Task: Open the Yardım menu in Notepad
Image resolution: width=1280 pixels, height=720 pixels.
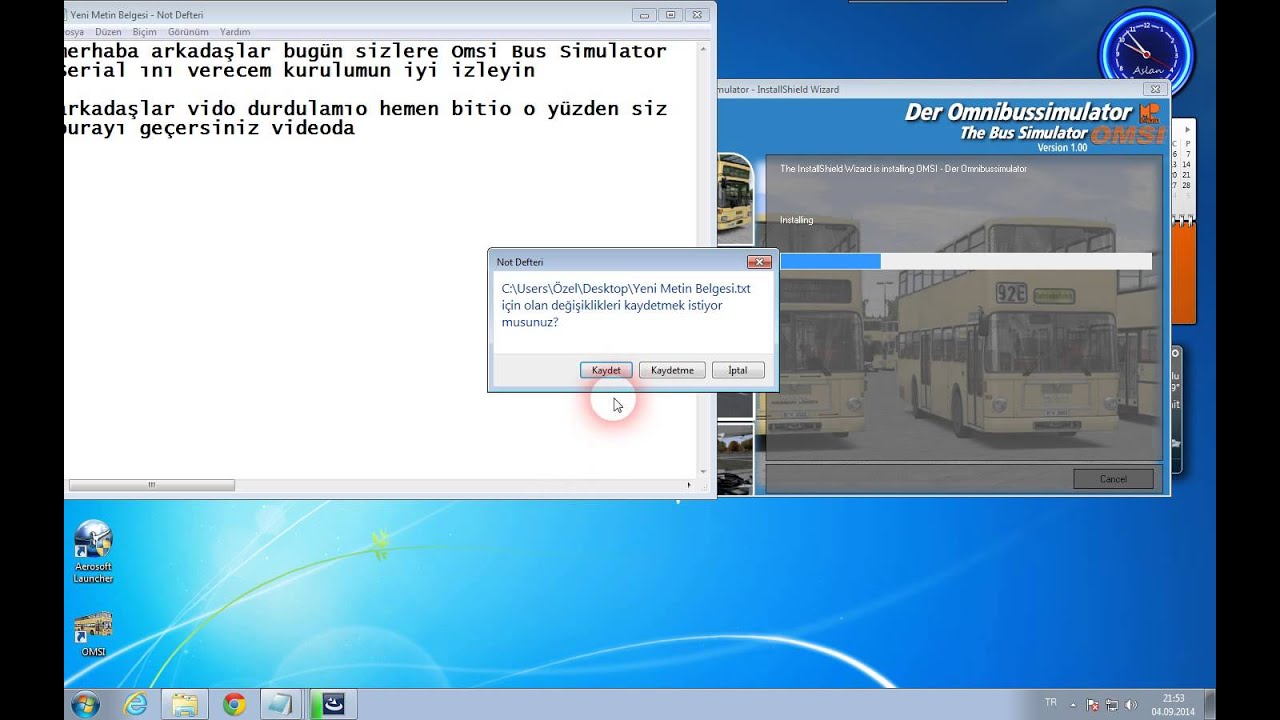Action: click(235, 32)
